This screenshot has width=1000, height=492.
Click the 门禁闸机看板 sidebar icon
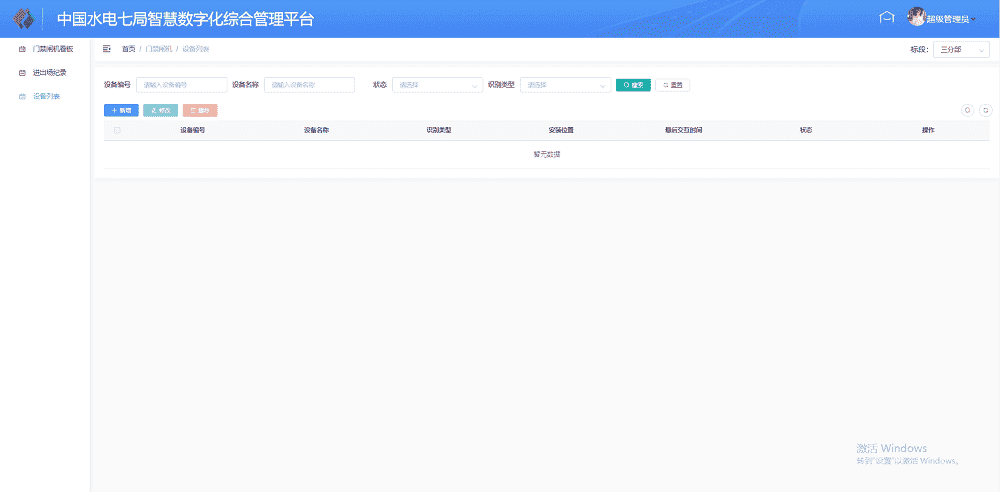click(23, 48)
